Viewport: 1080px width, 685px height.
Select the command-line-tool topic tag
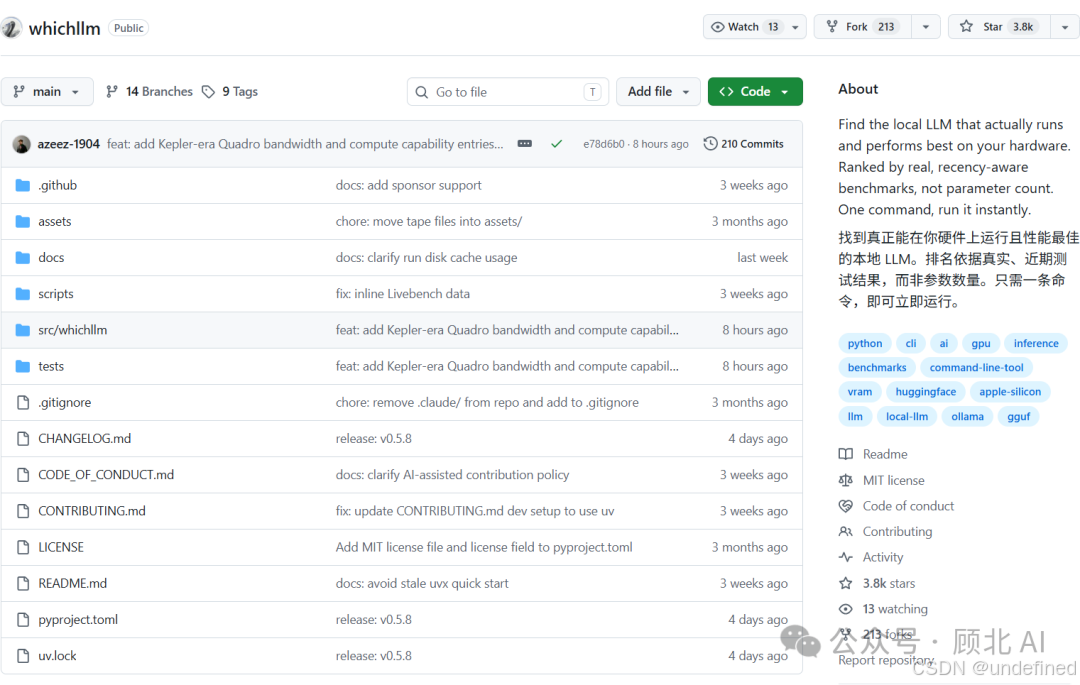[977, 368]
